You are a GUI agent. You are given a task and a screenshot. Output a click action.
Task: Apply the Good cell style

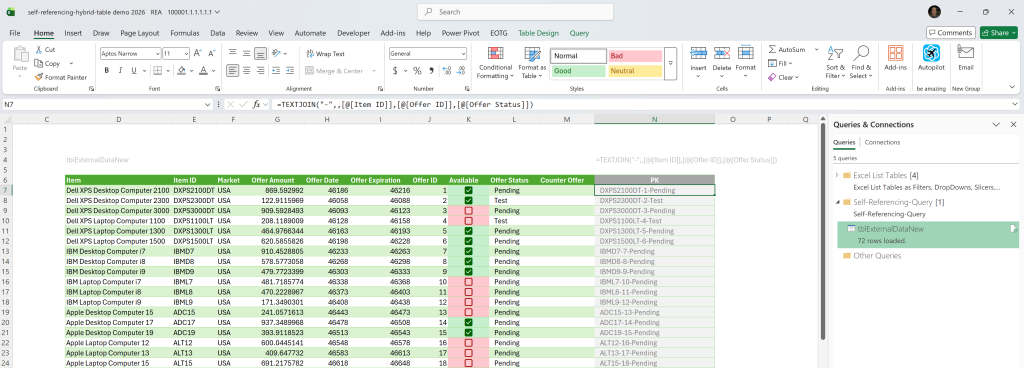tap(579, 71)
